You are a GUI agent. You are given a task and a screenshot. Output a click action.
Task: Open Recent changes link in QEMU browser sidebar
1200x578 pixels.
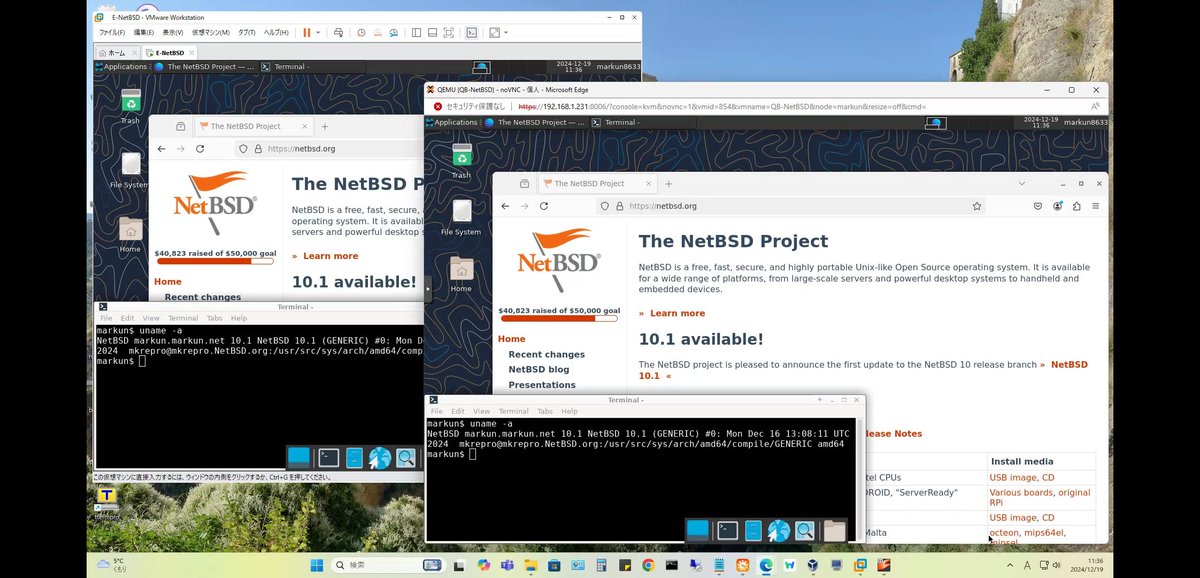(546, 355)
